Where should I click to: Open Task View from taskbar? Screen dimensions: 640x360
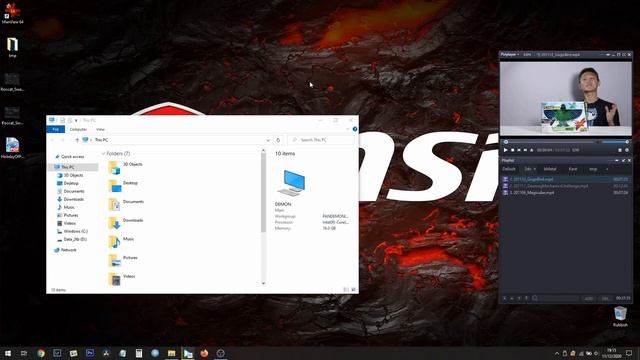pos(24,353)
